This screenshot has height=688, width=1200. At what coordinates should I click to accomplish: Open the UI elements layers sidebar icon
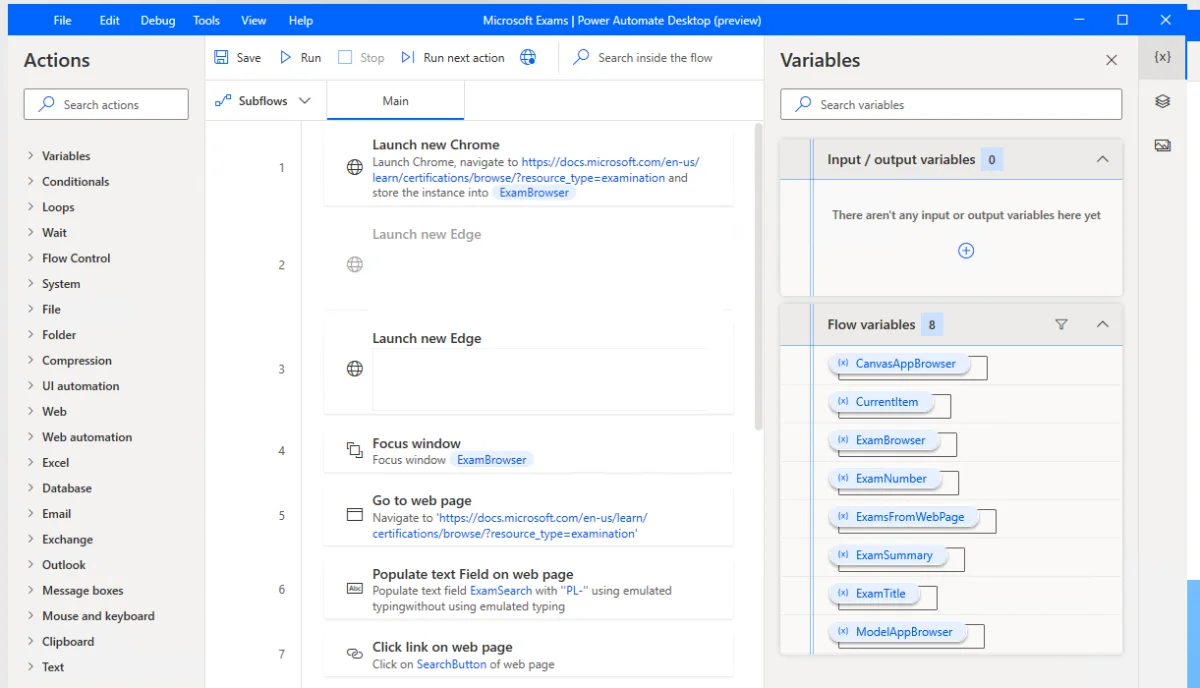1162,101
